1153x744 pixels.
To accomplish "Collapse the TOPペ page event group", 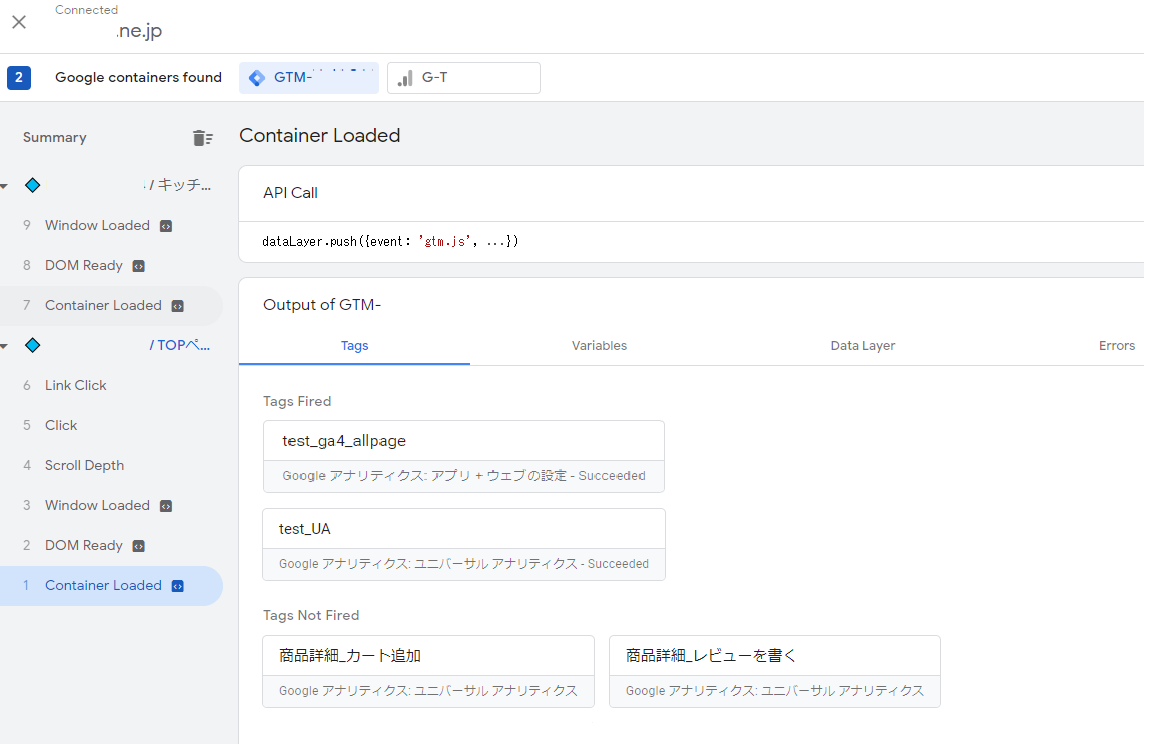I will [5, 346].
